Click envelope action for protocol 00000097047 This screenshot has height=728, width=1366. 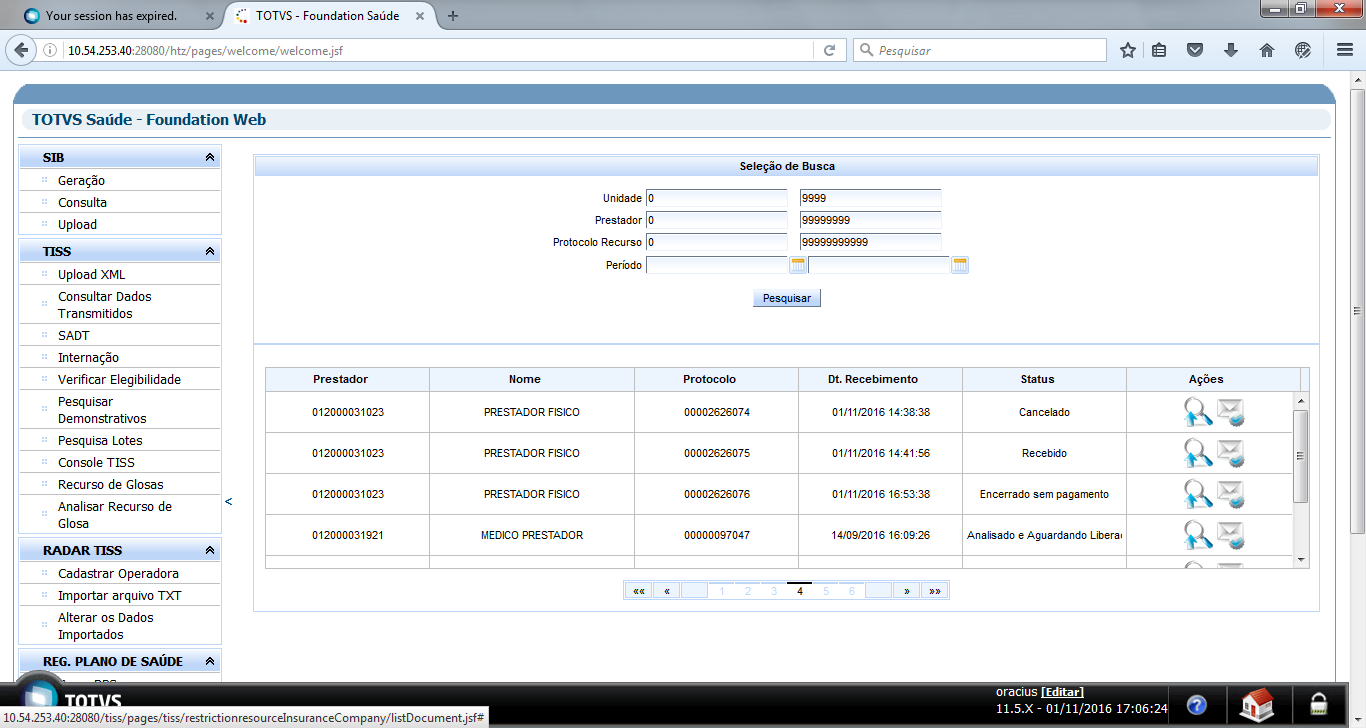(1230, 535)
